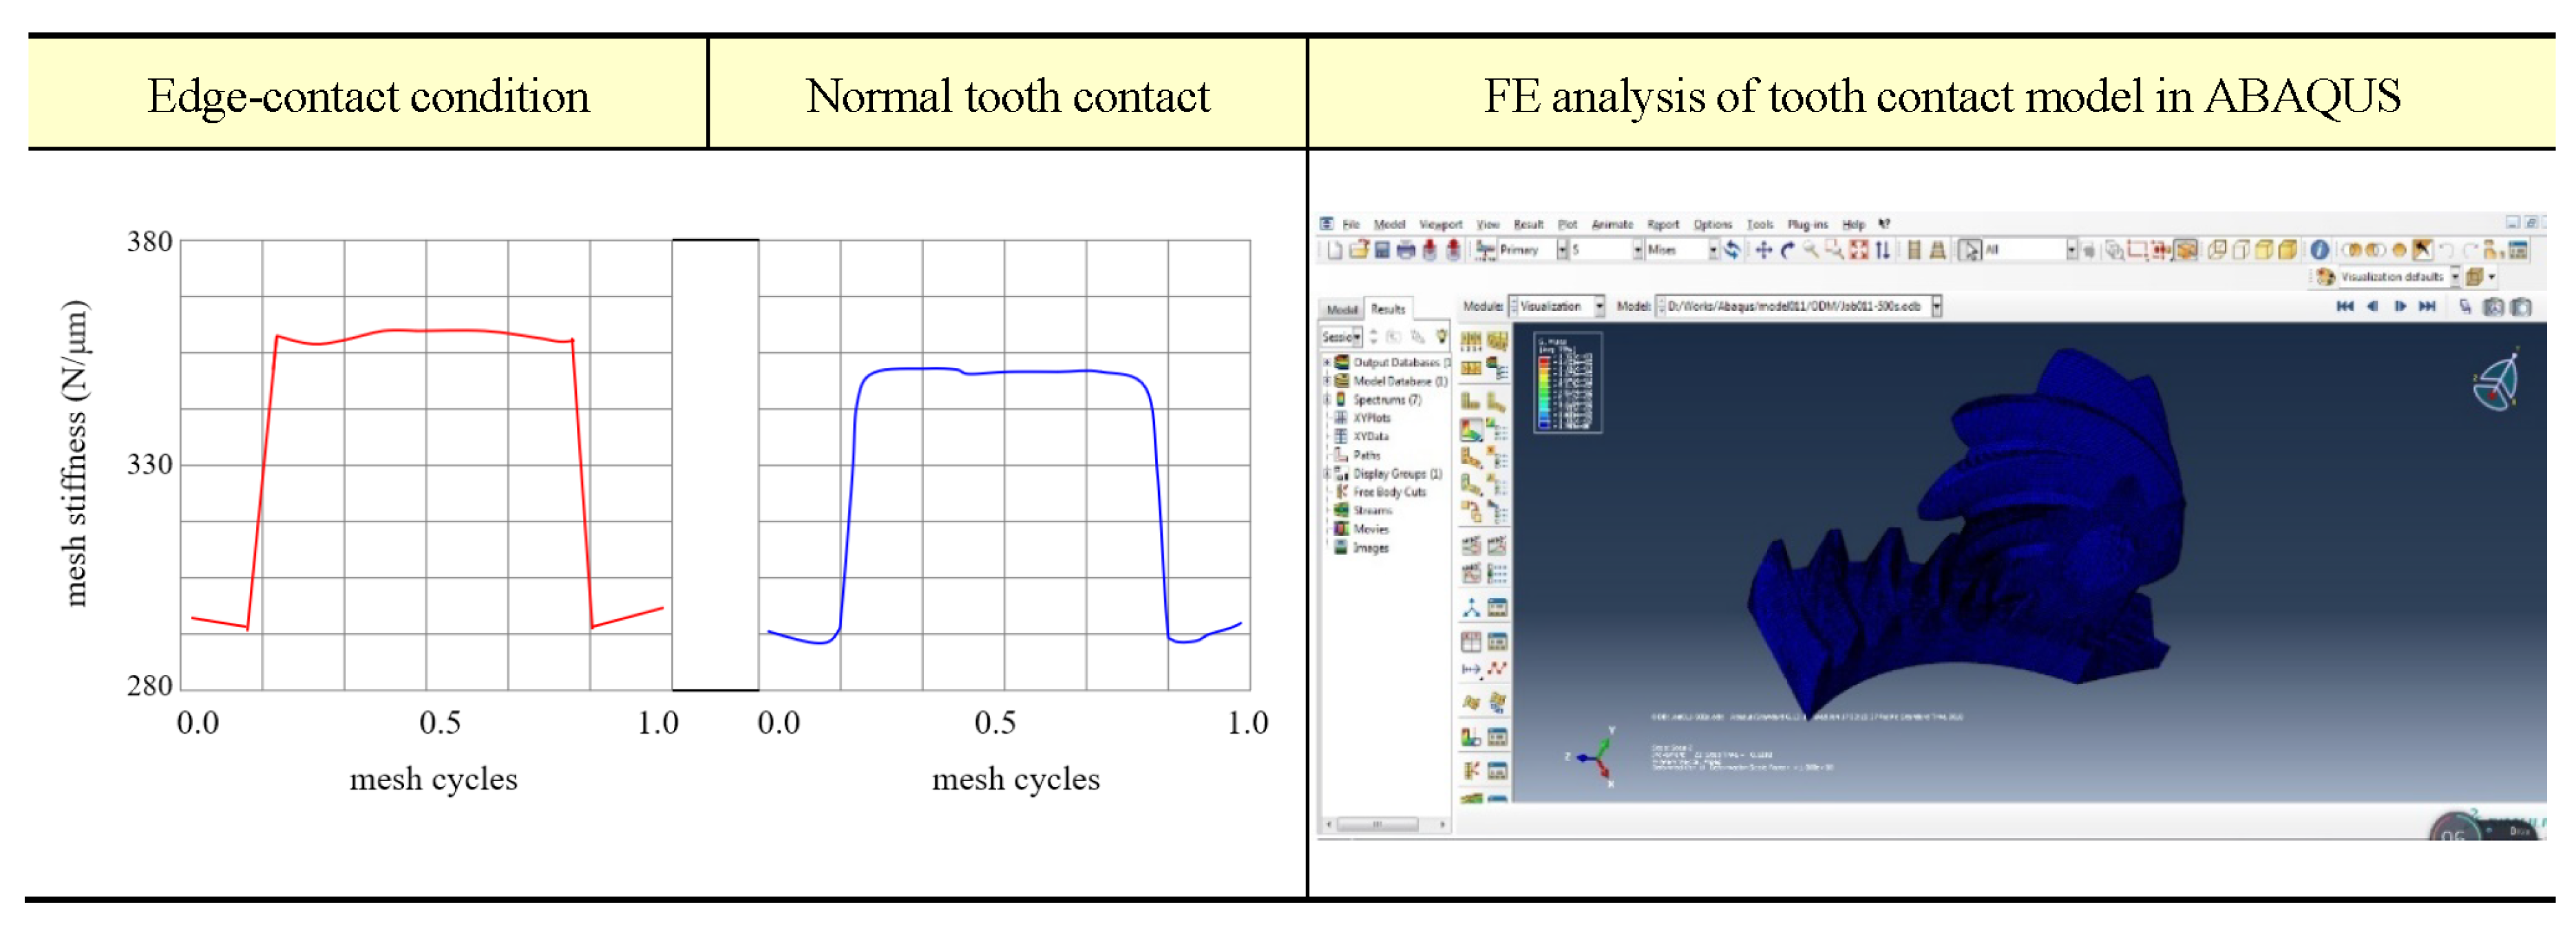This screenshot has height=931, width=2576.
Task: Expand the Output Databases tree node
Action: [x=1327, y=362]
